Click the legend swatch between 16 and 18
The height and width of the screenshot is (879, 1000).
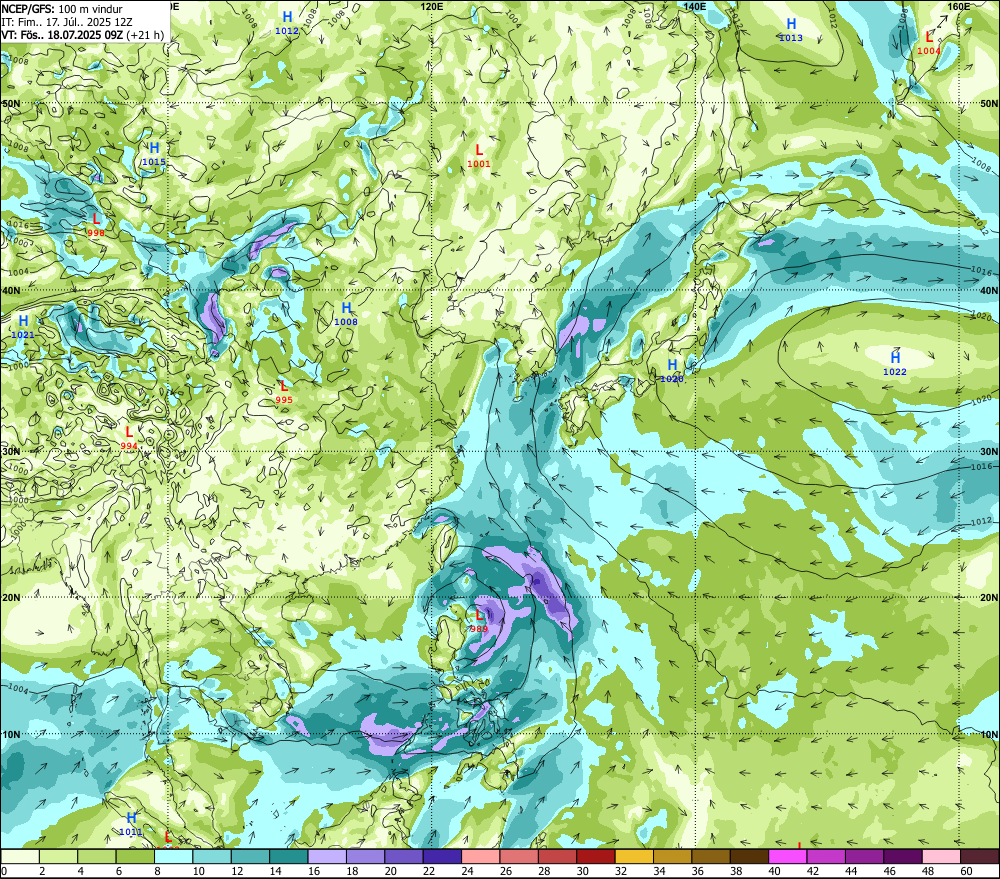(327, 856)
